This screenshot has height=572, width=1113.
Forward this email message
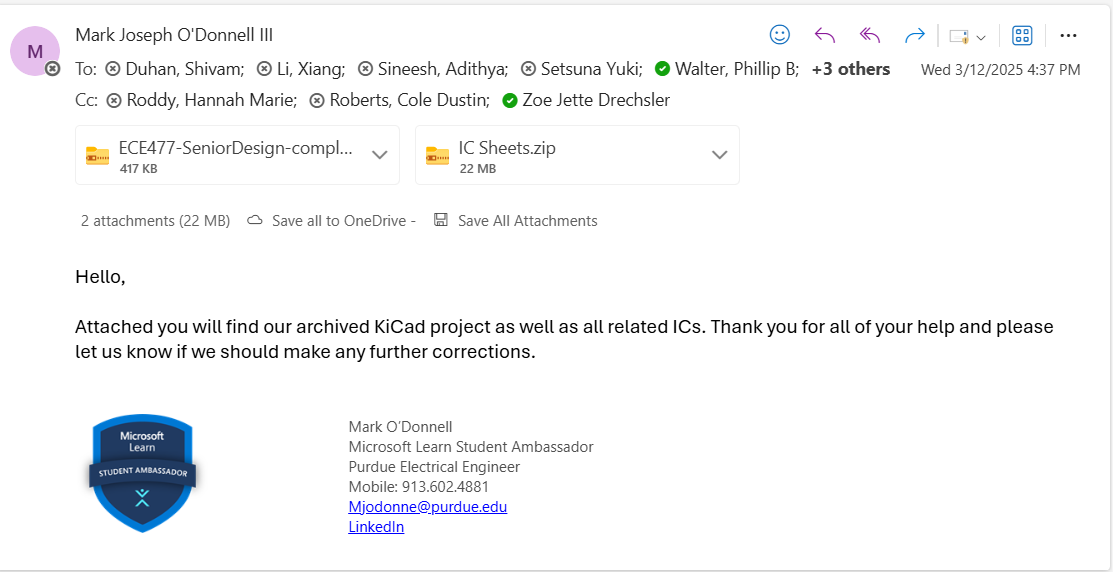click(914, 35)
